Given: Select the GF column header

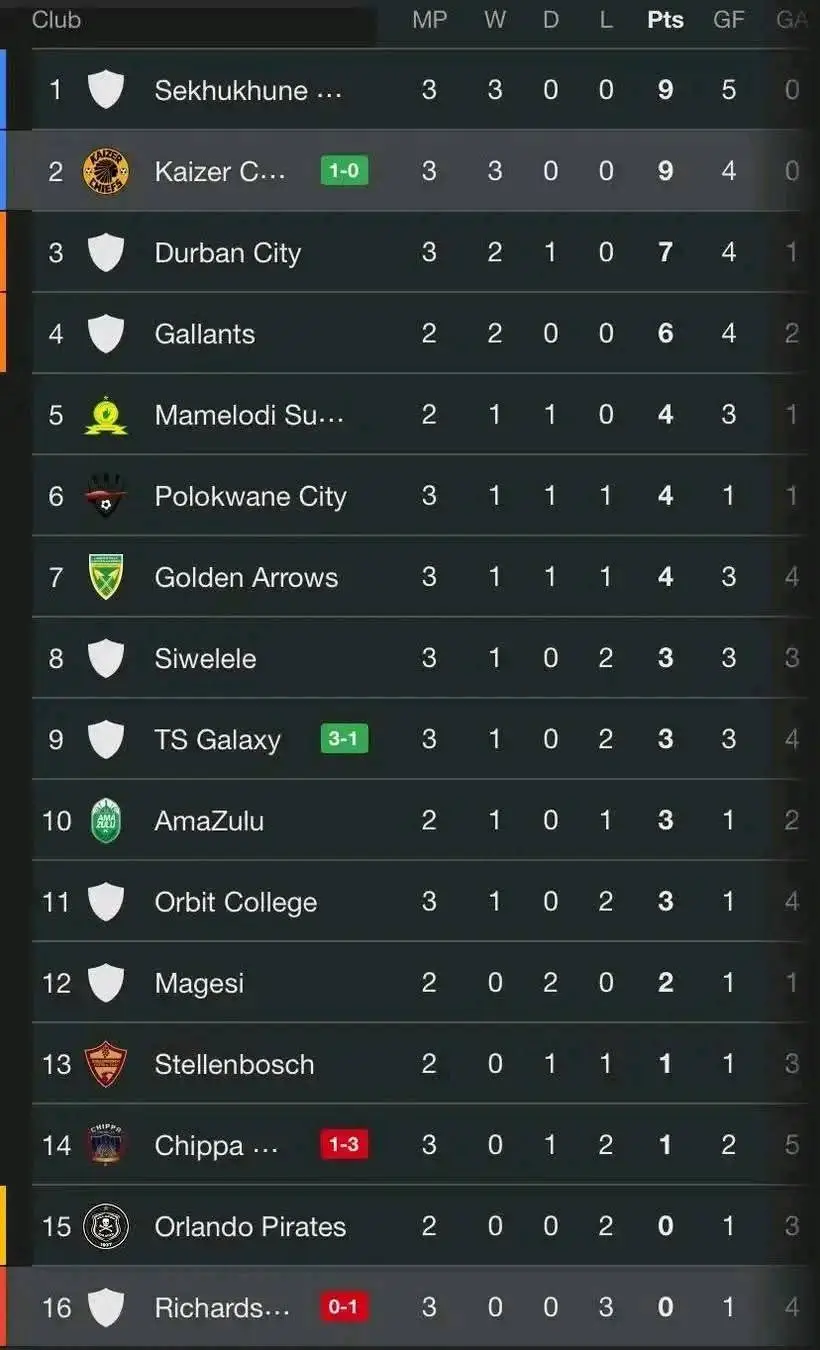Looking at the screenshot, I should 728,20.
